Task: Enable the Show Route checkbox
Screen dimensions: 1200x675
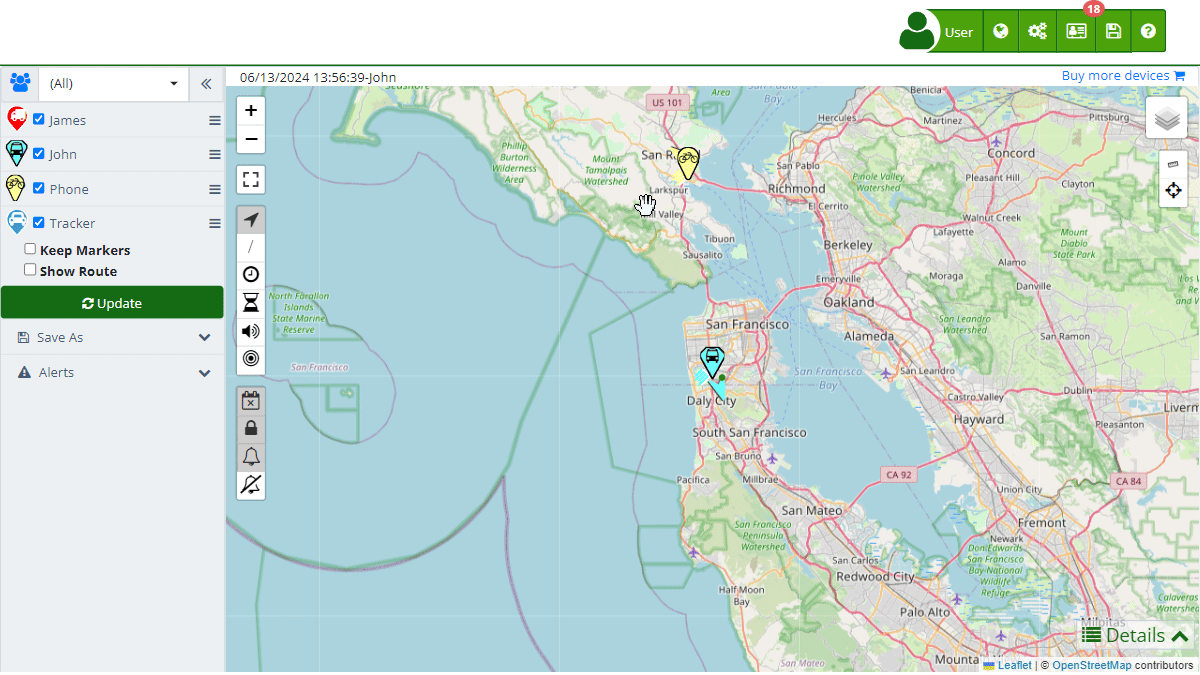Action: click(x=30, y=270)
